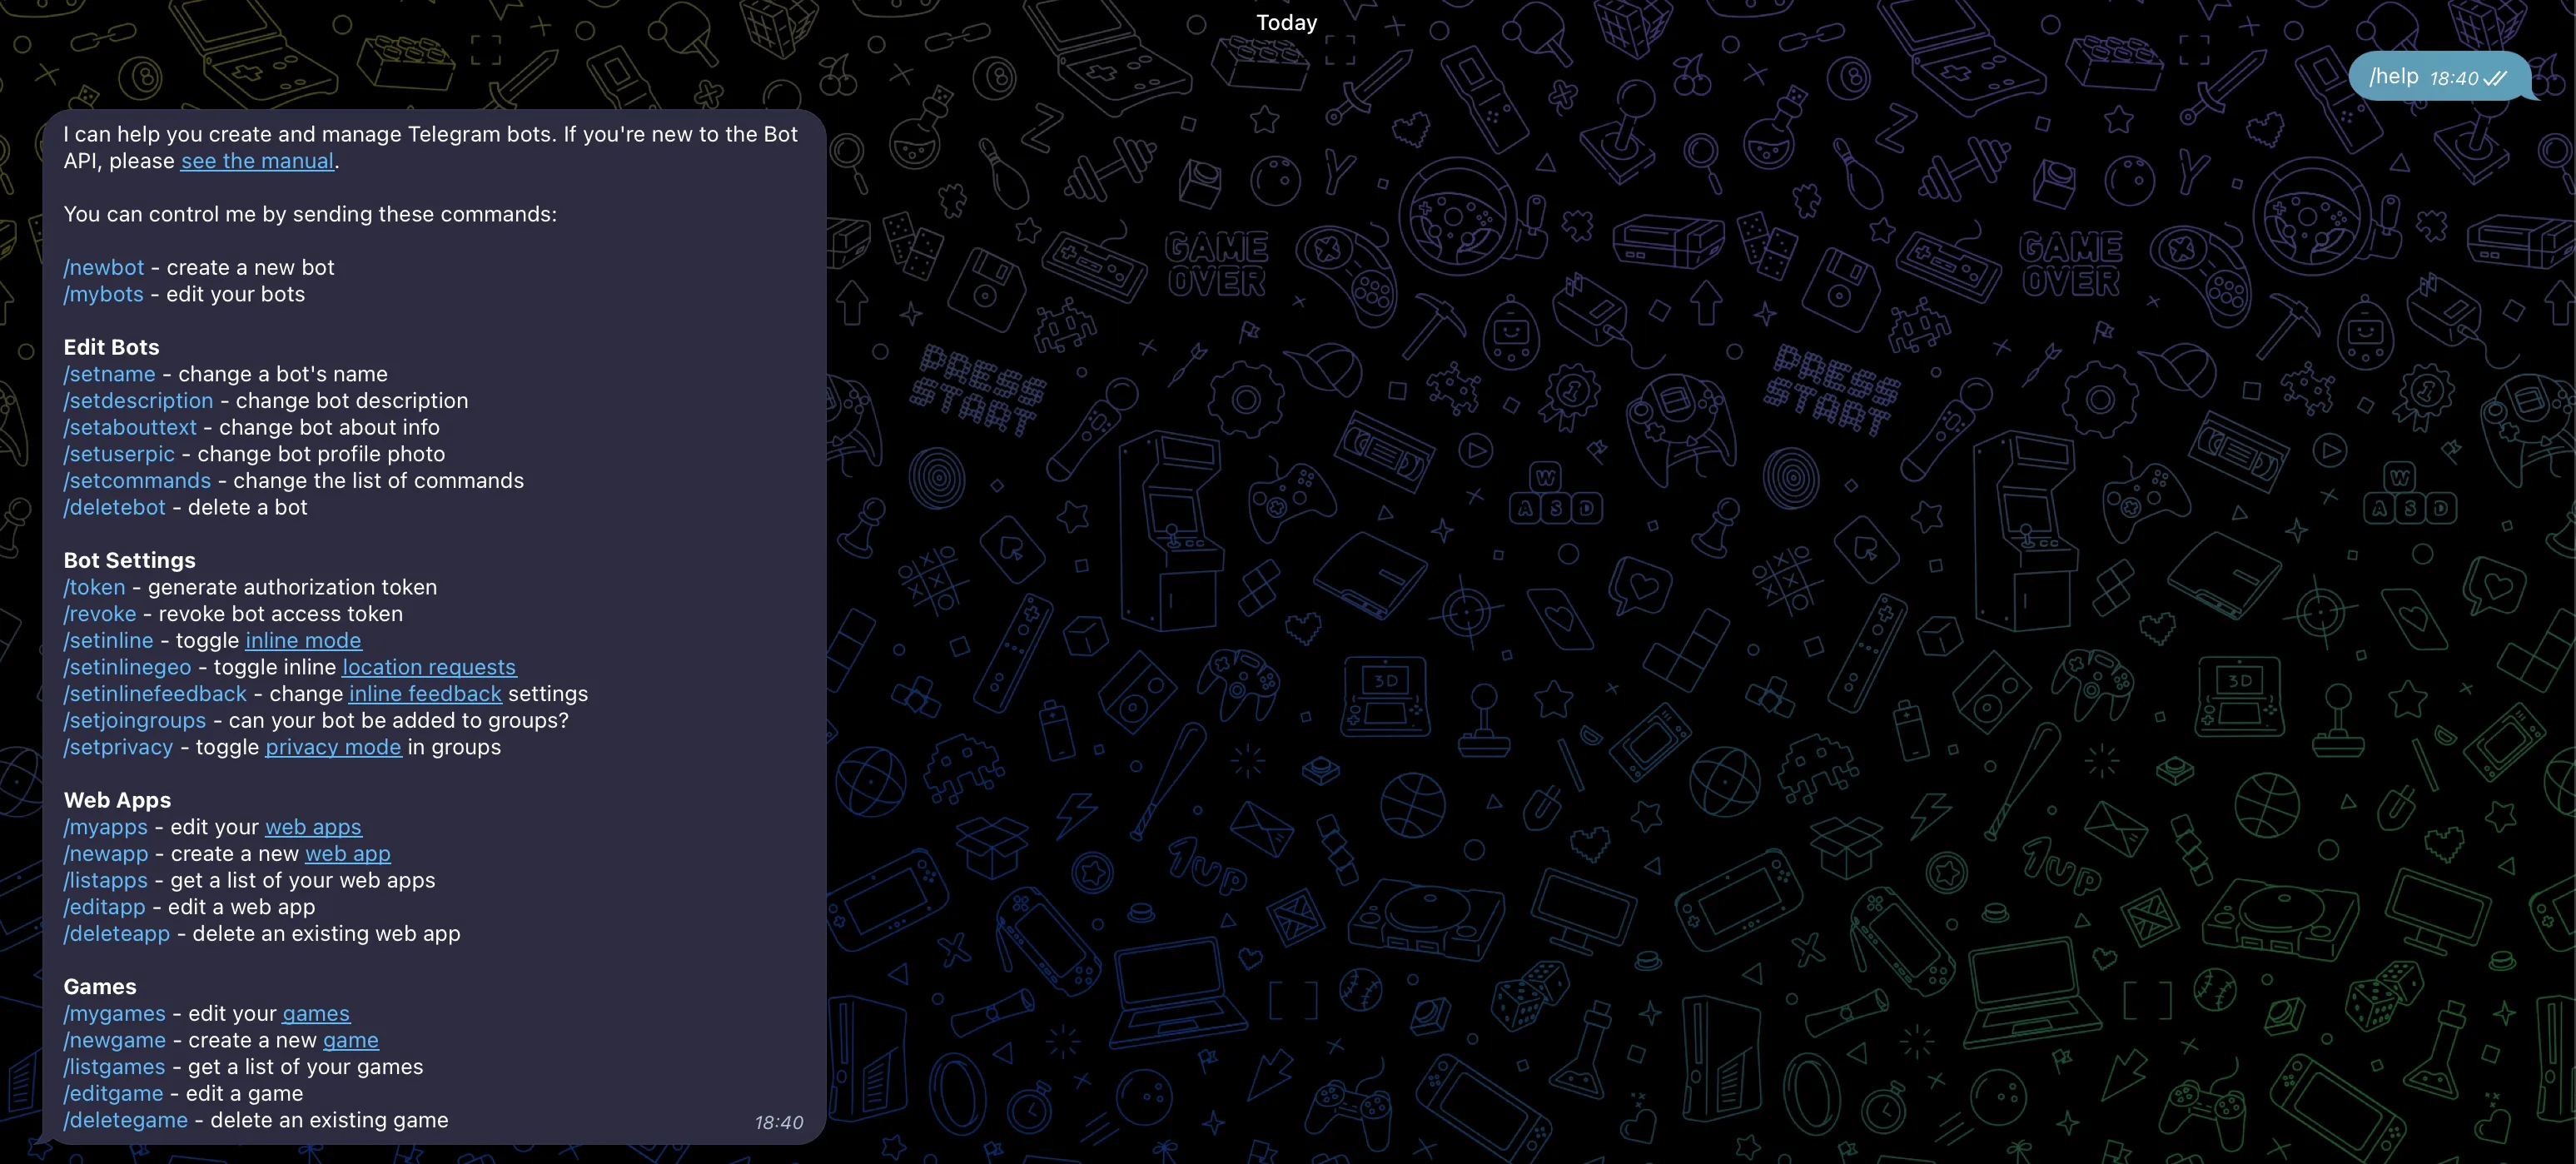Click /deletegame to delete an existing game

click(125, 1120)
